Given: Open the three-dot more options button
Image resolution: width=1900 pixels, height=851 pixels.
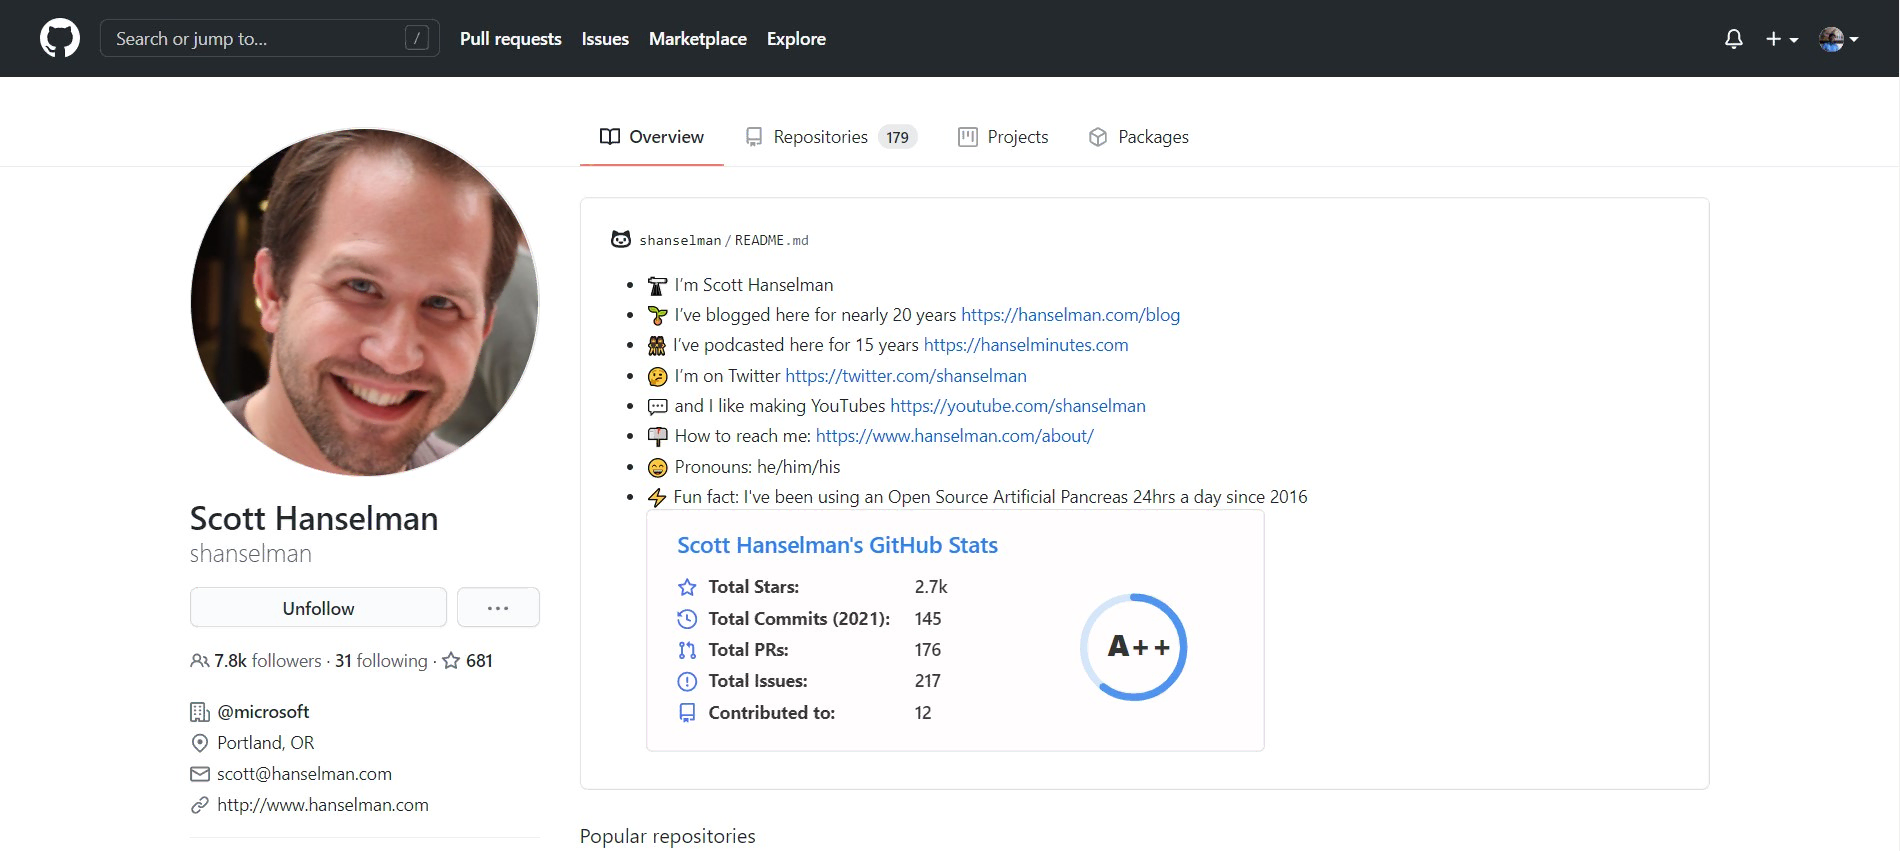Looking at the screenshot, I should pos(498,608).
